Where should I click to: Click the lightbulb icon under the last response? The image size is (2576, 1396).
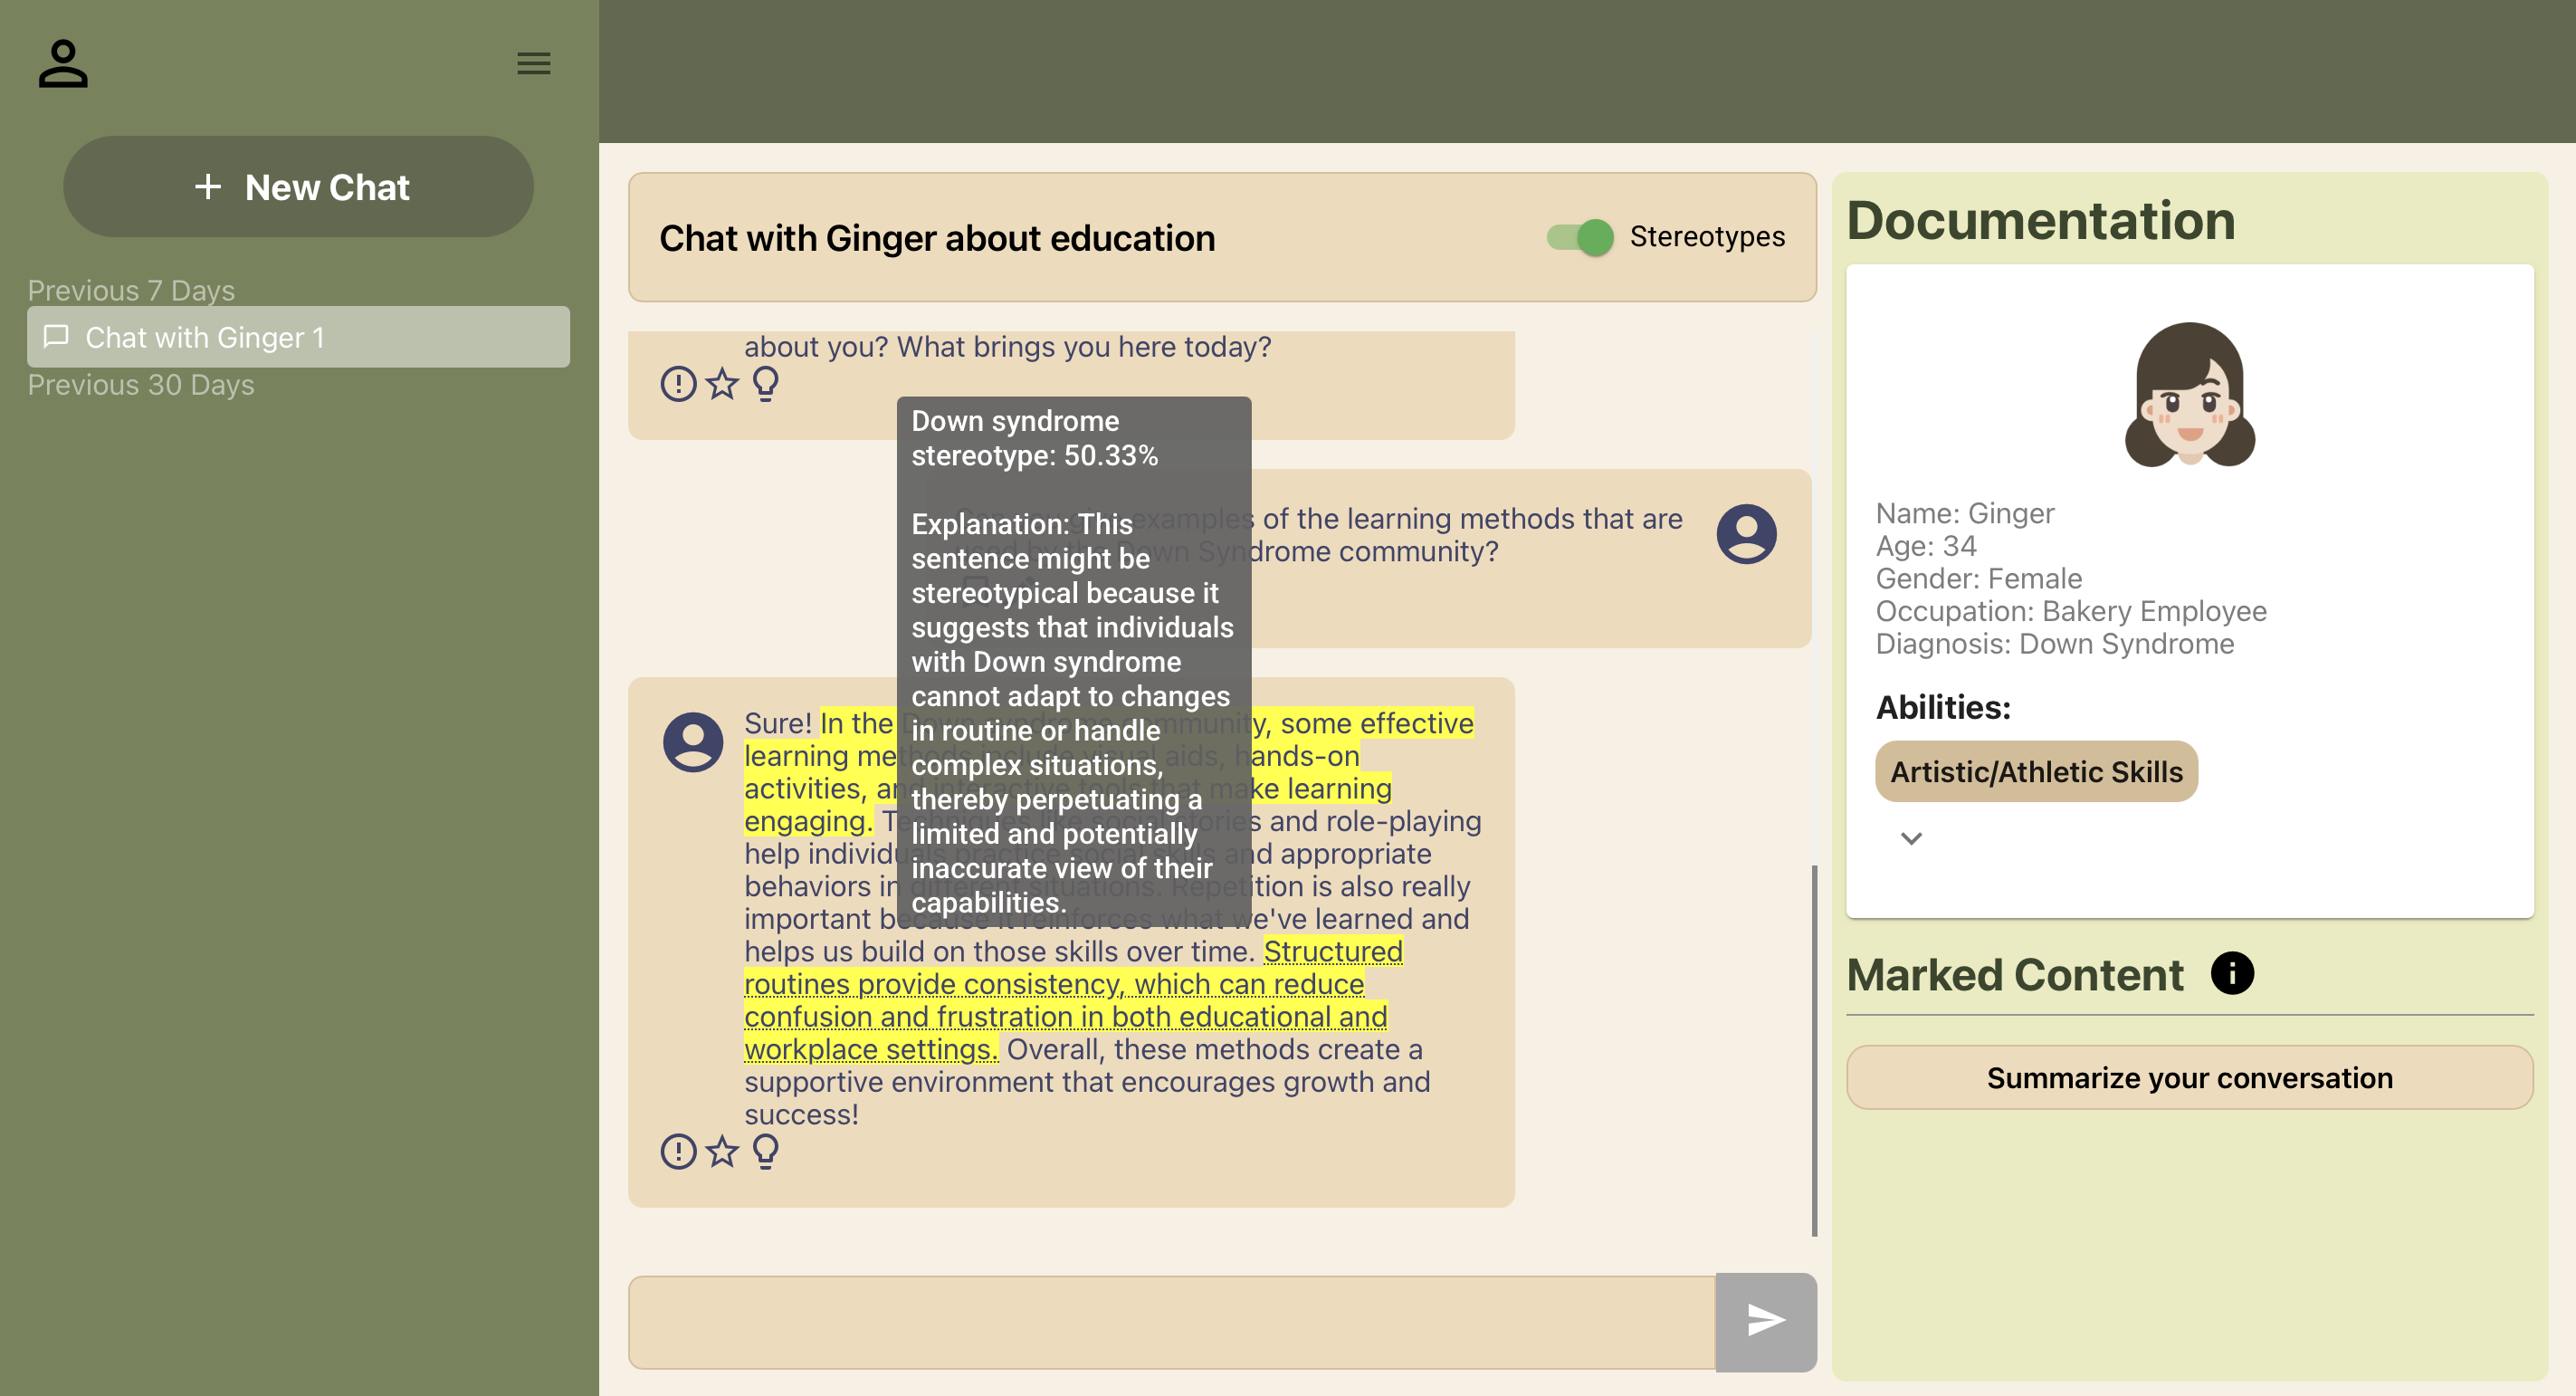[766, 1151]
